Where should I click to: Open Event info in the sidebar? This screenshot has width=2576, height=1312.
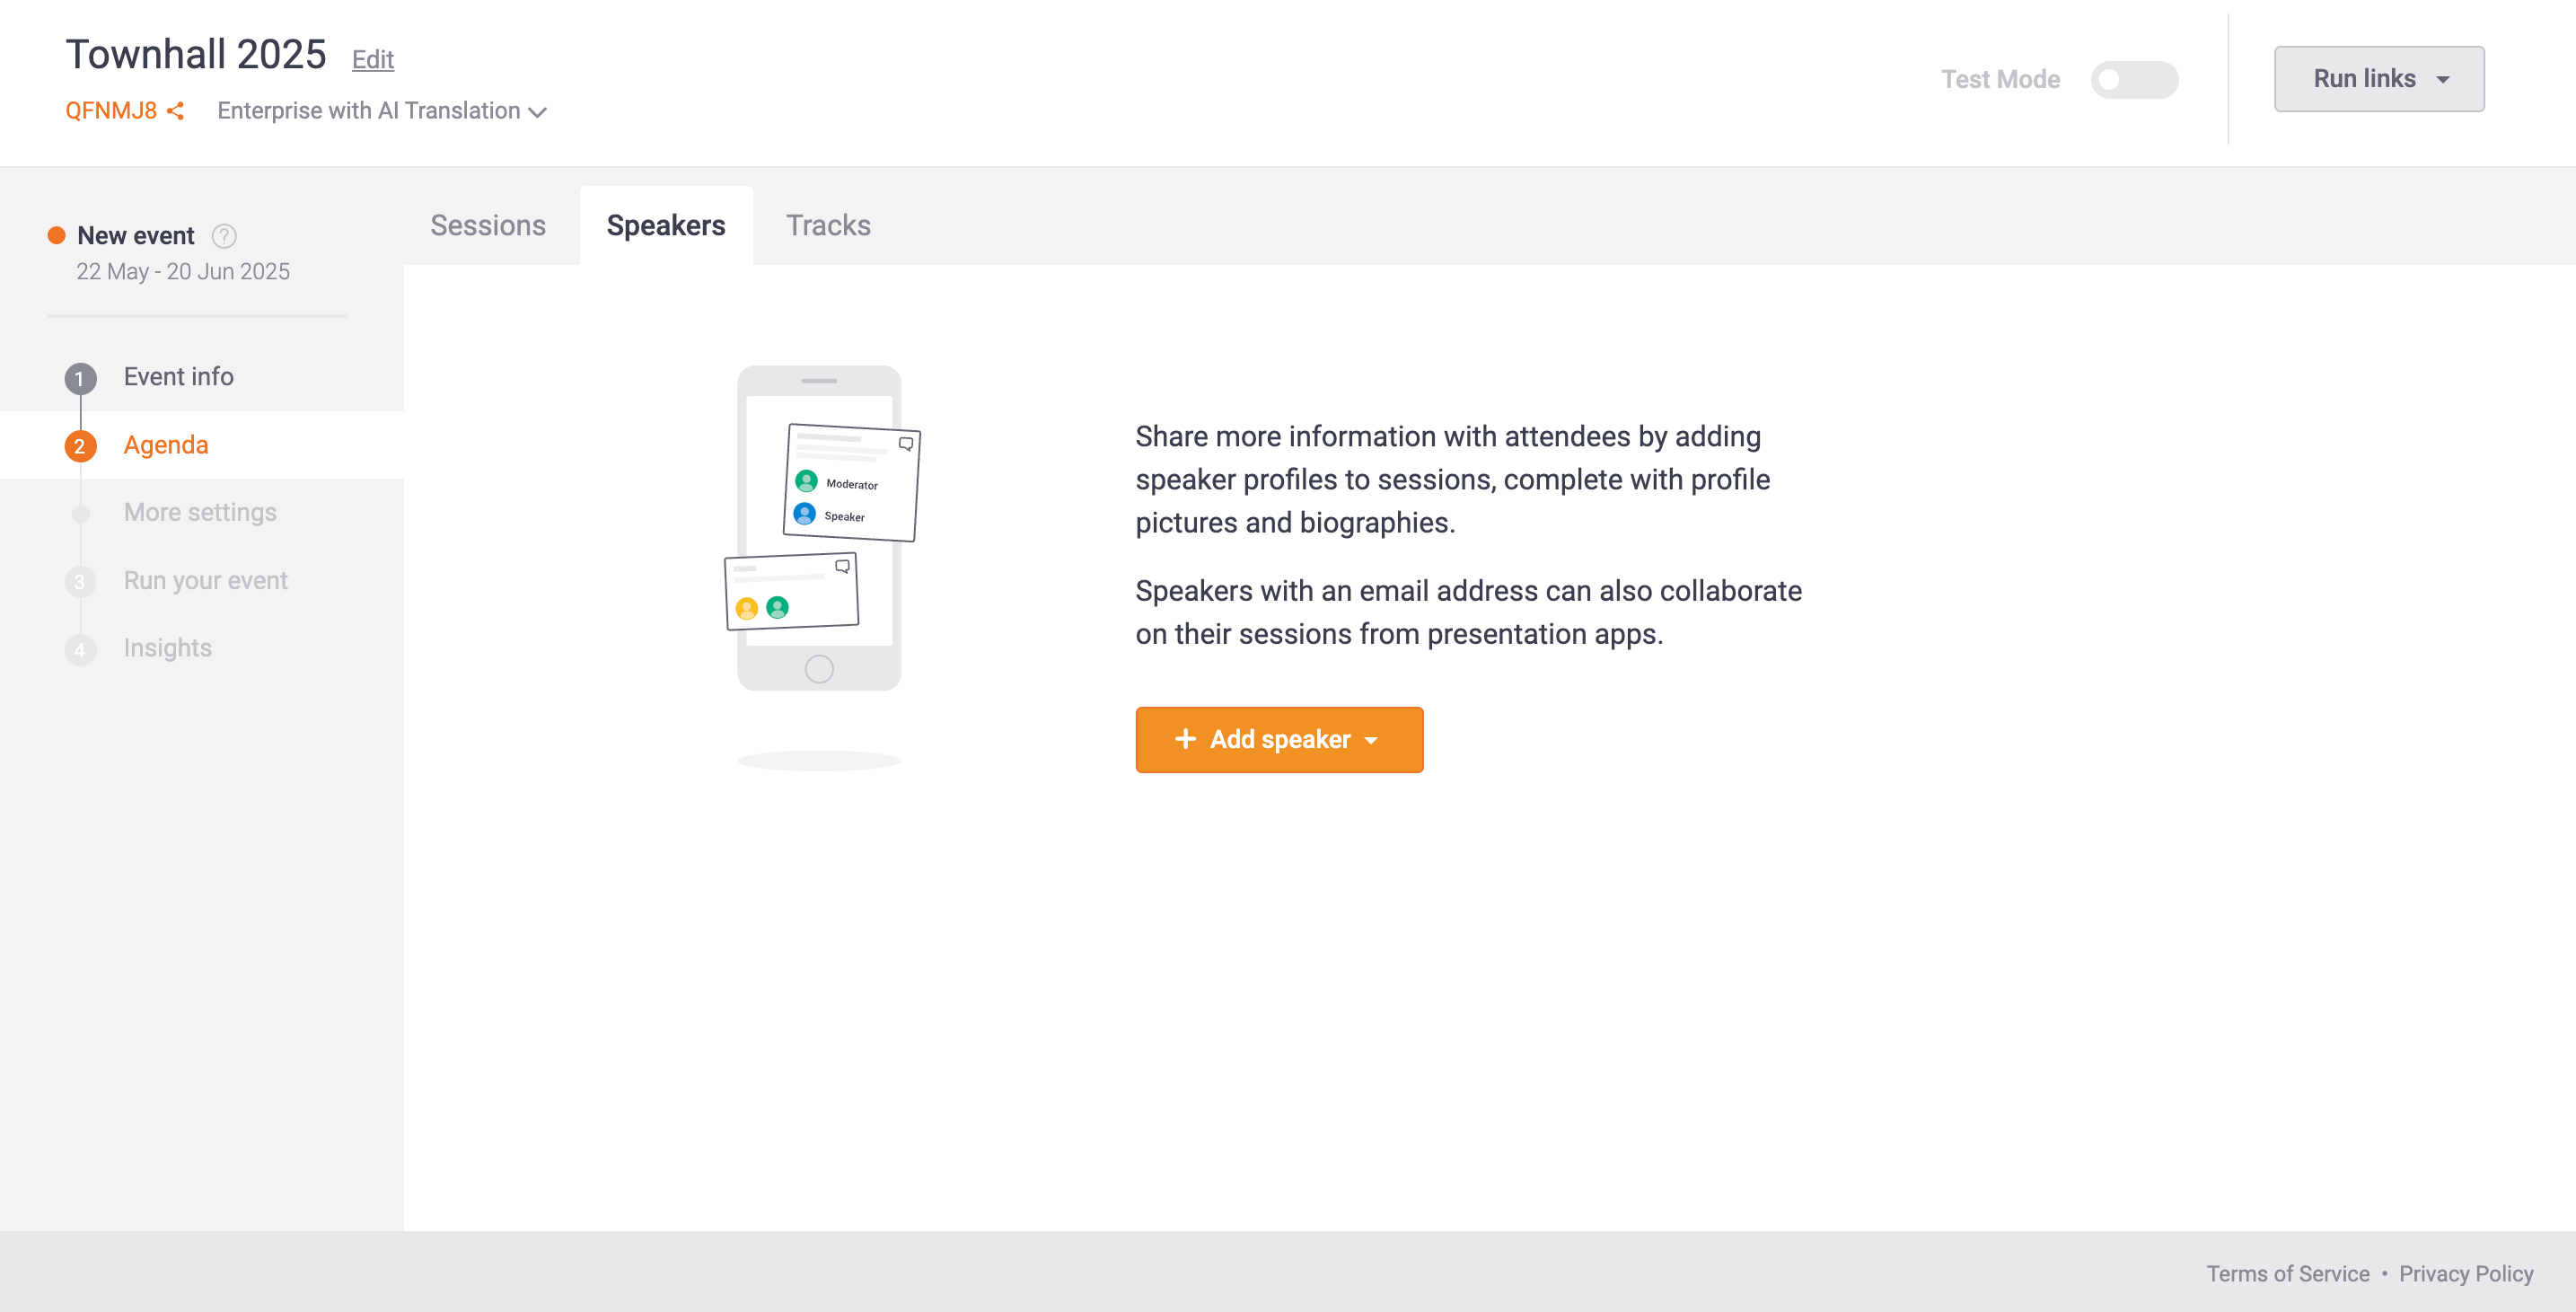[178, 377]
